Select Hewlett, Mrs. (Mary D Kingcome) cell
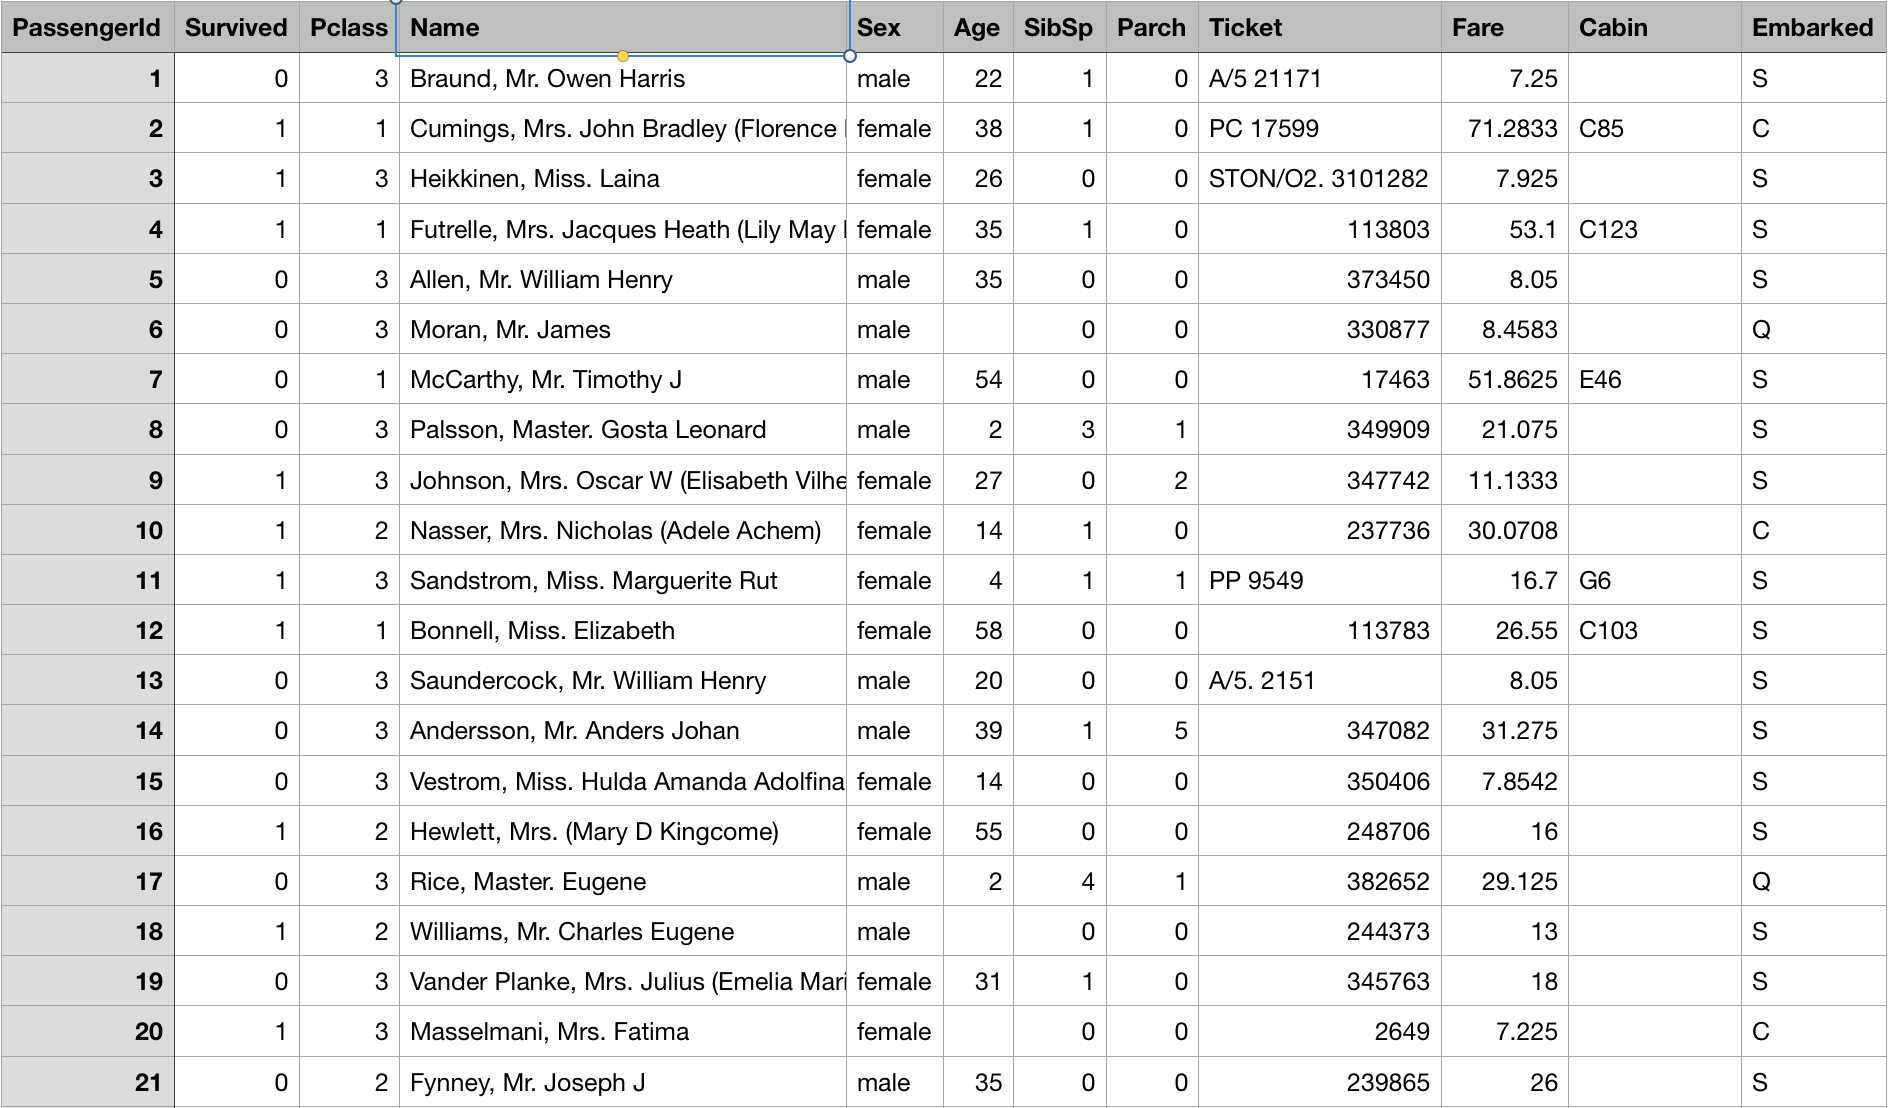The image size is (1894, 1108). click(623, 831)
